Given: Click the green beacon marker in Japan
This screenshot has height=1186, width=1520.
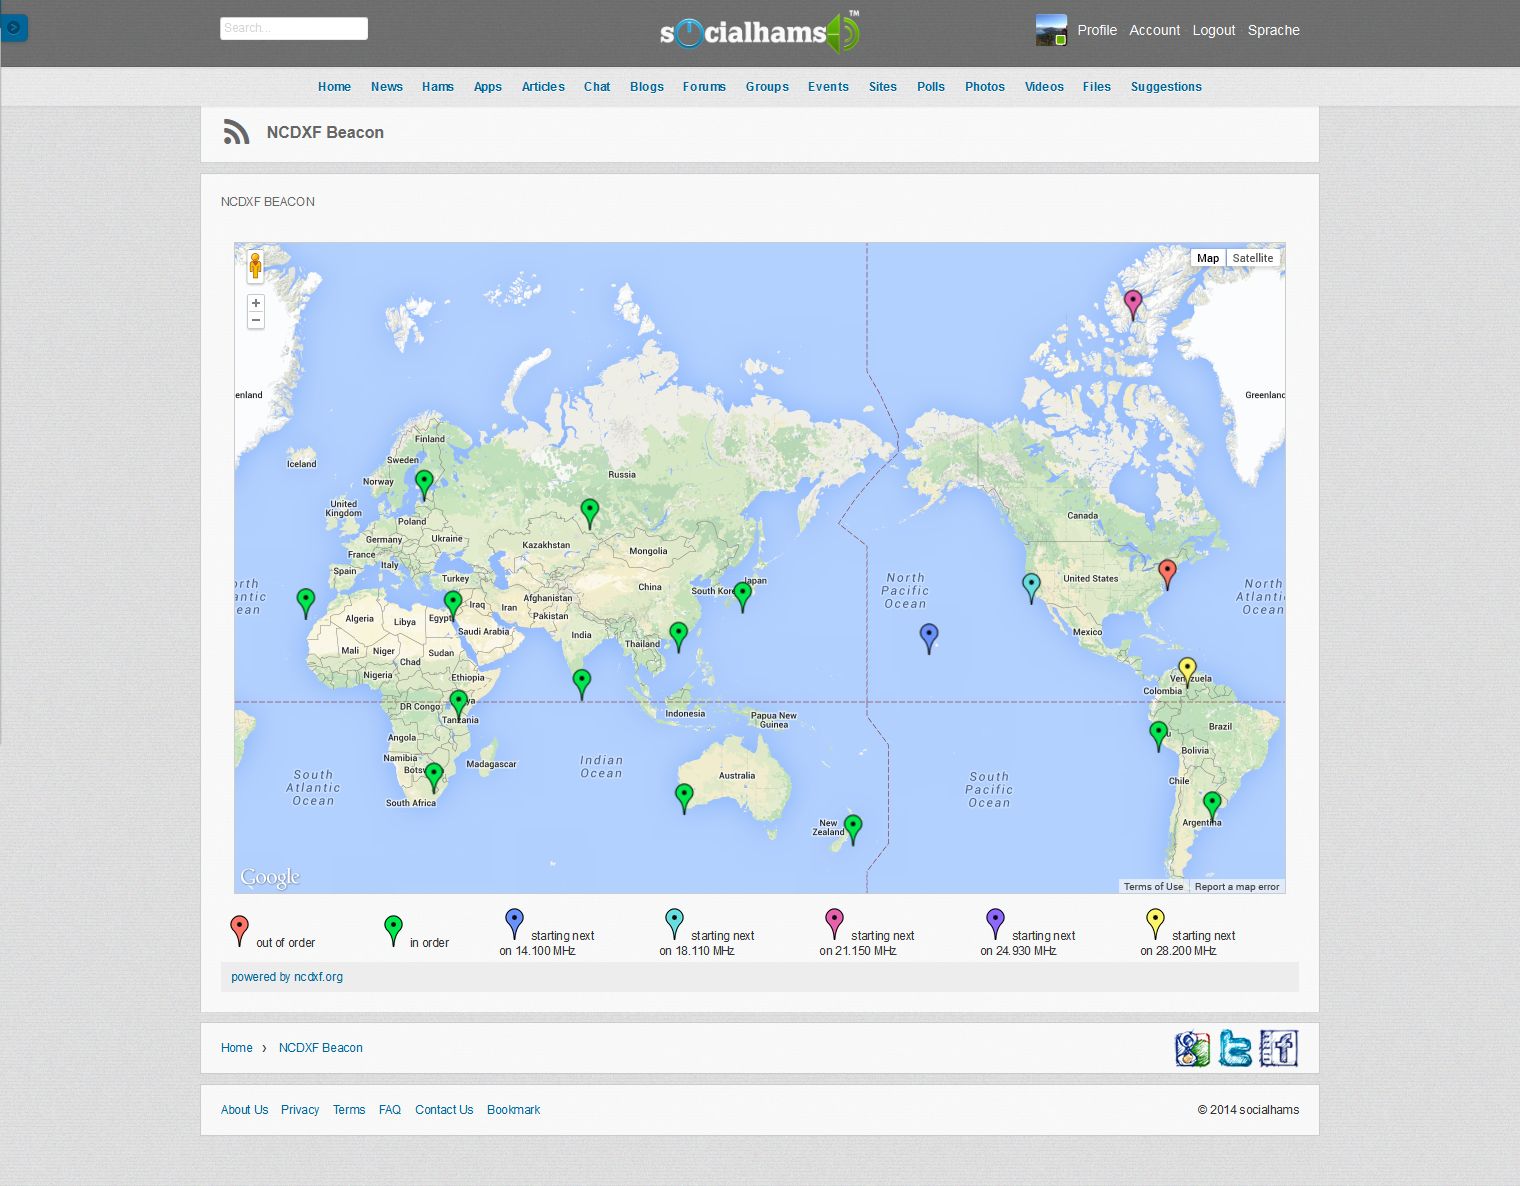Looking at the screenshot, I should (x=742, y=597).
